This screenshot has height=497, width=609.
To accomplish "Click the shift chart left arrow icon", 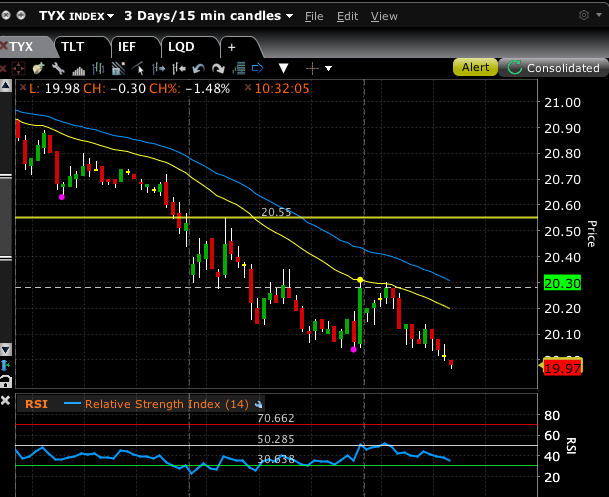I will 179,68.
